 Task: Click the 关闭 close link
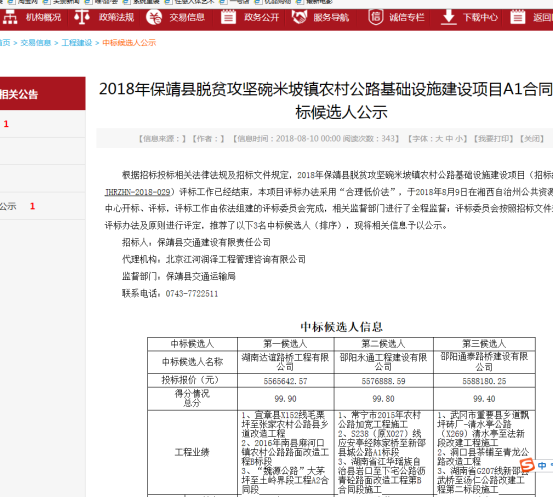[x=532, y=139]
